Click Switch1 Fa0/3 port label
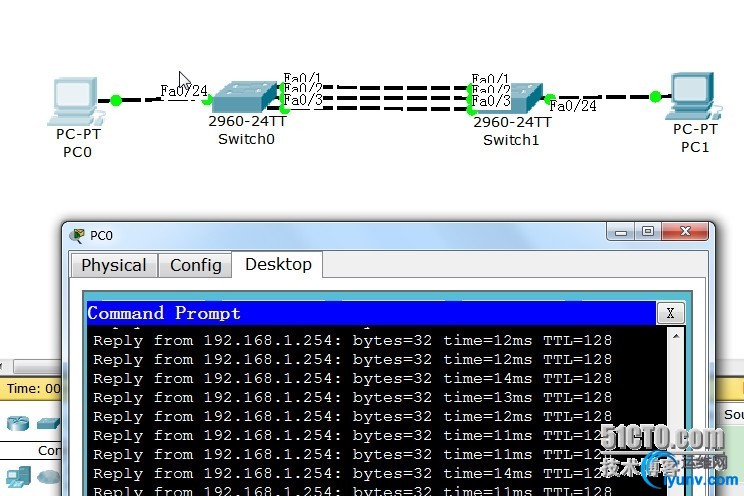The image size is (744, 496). pyautogui.click(x=491, y=101)
